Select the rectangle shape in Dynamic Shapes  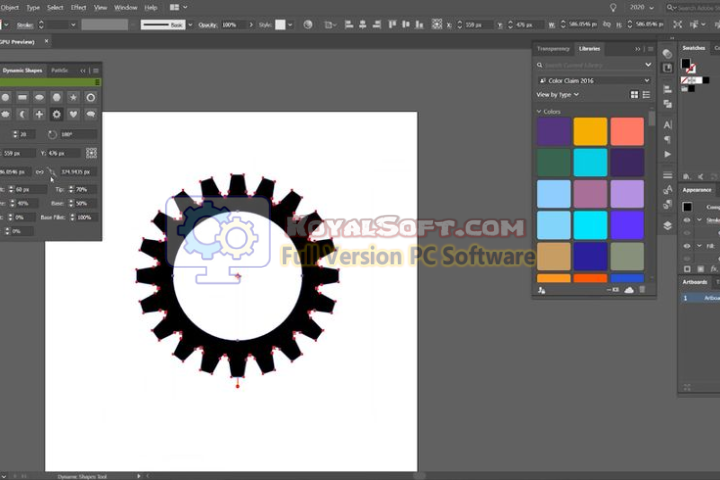click(x=22, y=97)
